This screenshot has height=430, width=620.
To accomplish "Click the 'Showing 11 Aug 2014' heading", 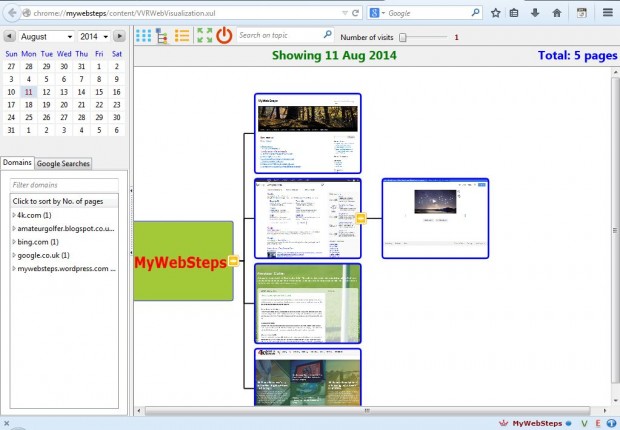I will [334, 55].
